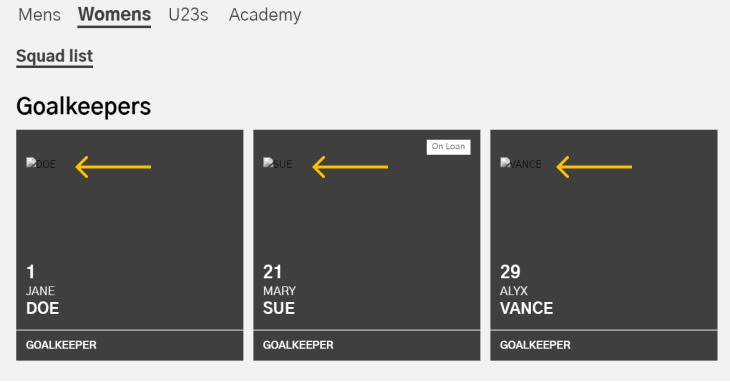Screen dimensions: 730x382
Task: Go to the Academy tab
Action: click(x=265, y=15)
